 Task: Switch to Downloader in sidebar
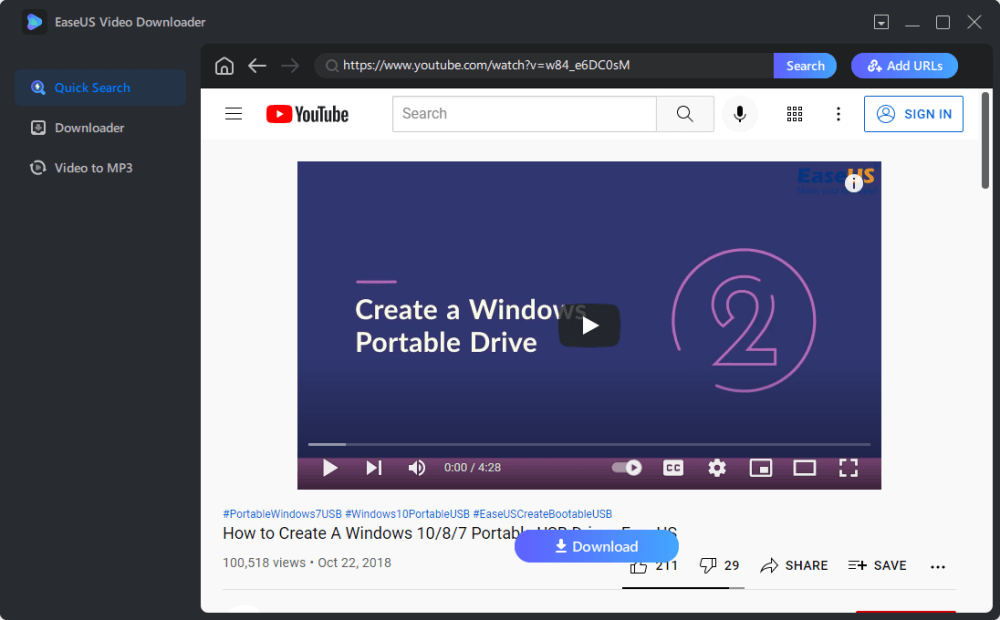pos(89,128)
